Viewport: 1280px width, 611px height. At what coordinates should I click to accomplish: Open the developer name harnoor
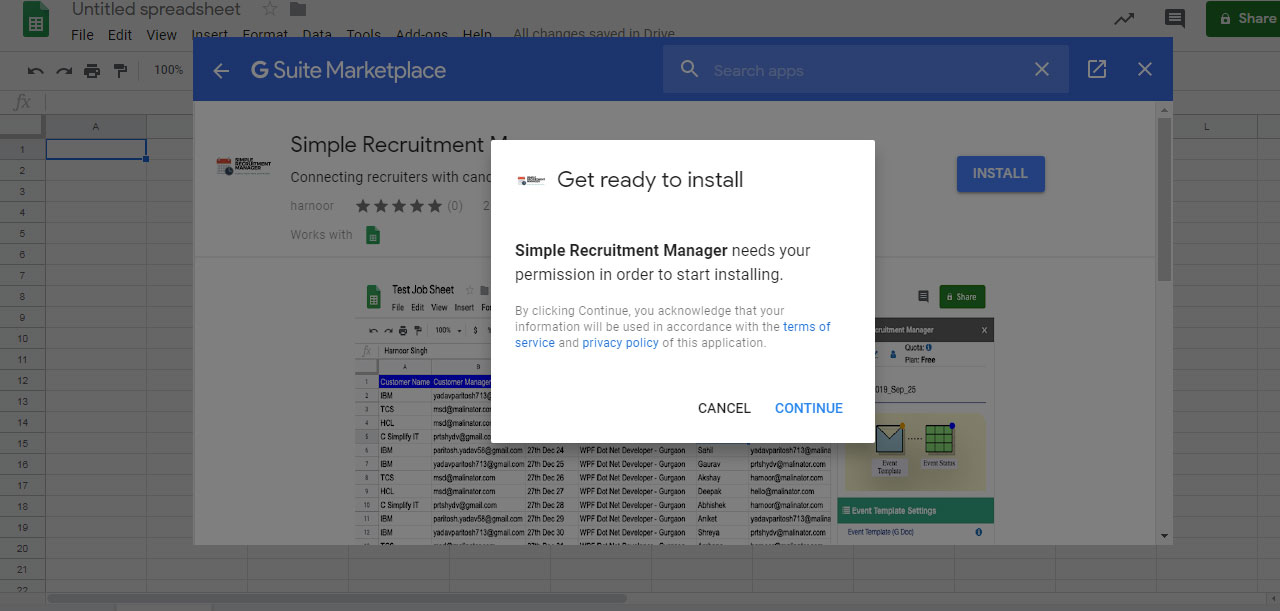(x=314, y=206)
